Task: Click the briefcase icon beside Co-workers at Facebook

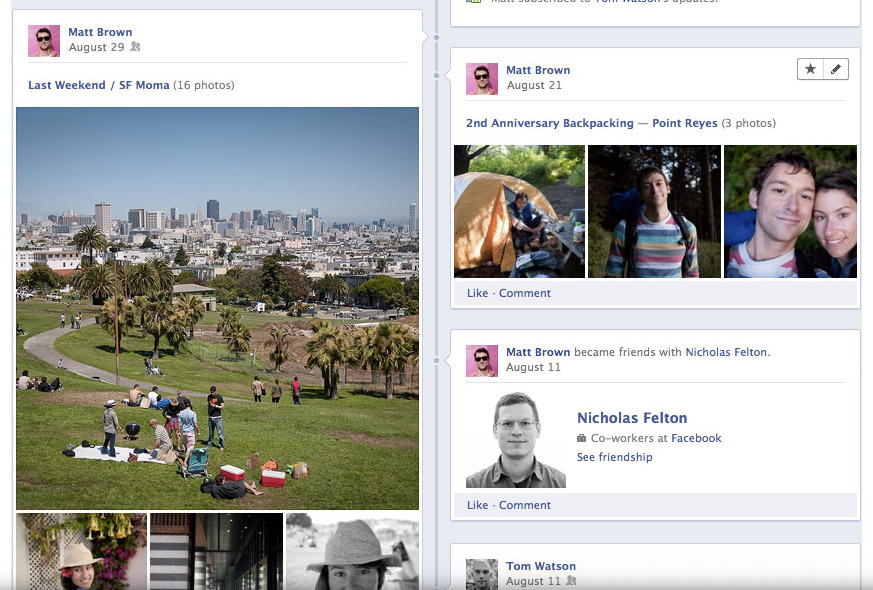Action: (581, 438)
